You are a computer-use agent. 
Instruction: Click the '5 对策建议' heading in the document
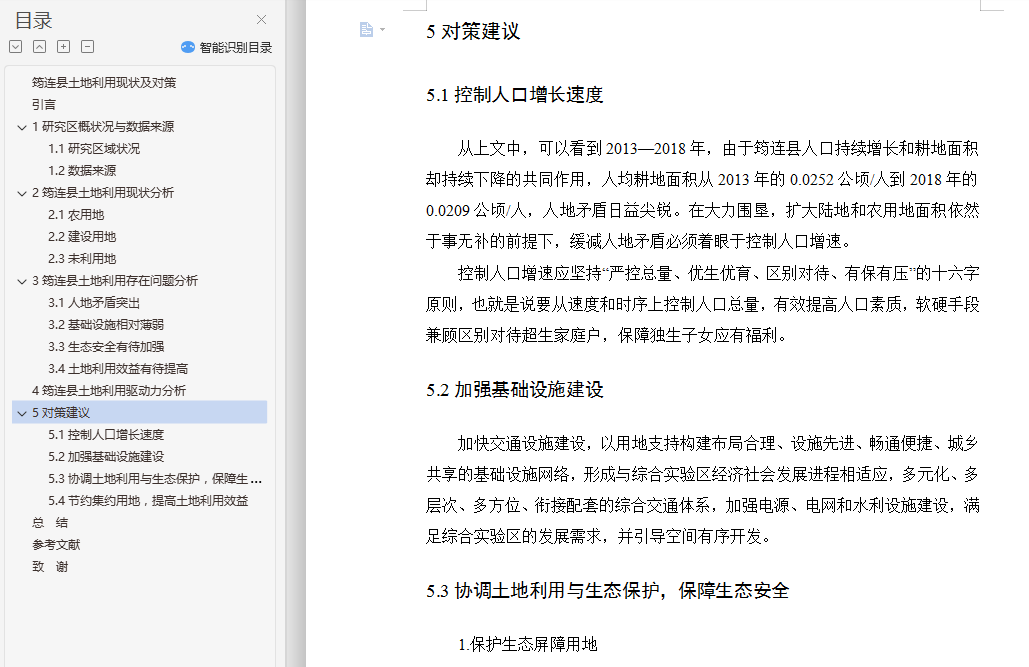tap(472, 32)
